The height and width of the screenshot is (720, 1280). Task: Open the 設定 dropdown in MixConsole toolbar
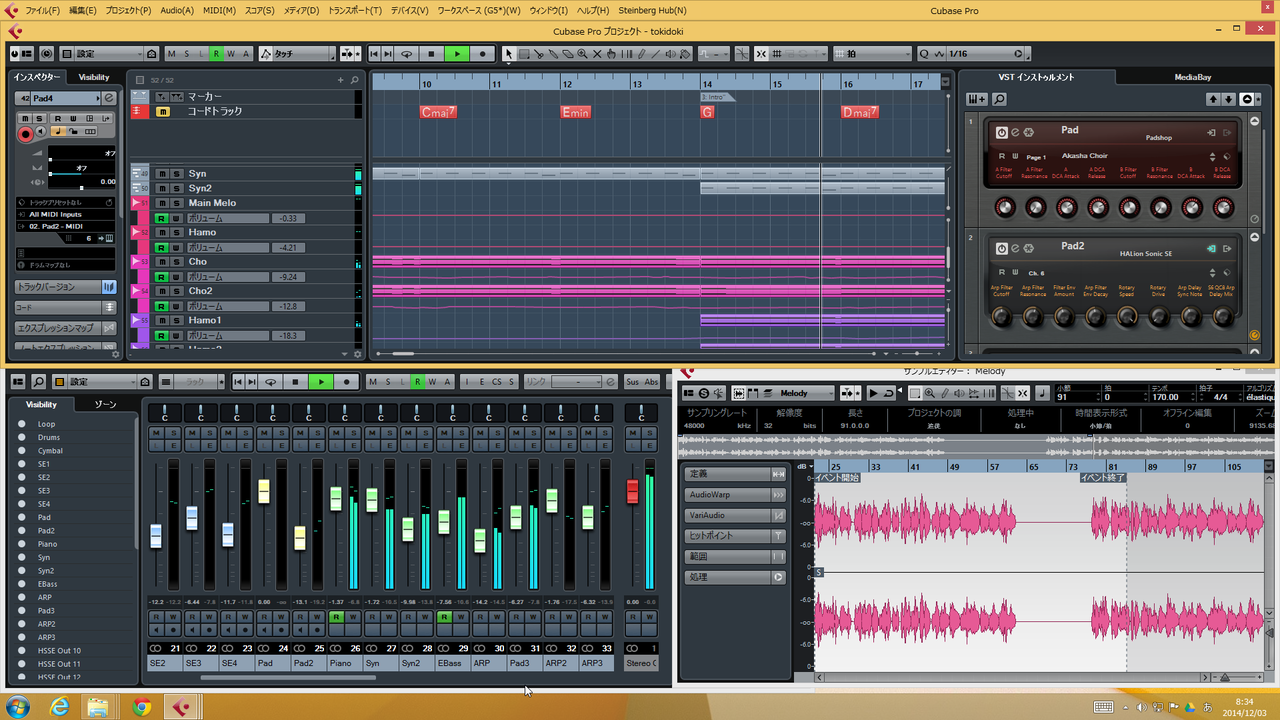point(103,382)
